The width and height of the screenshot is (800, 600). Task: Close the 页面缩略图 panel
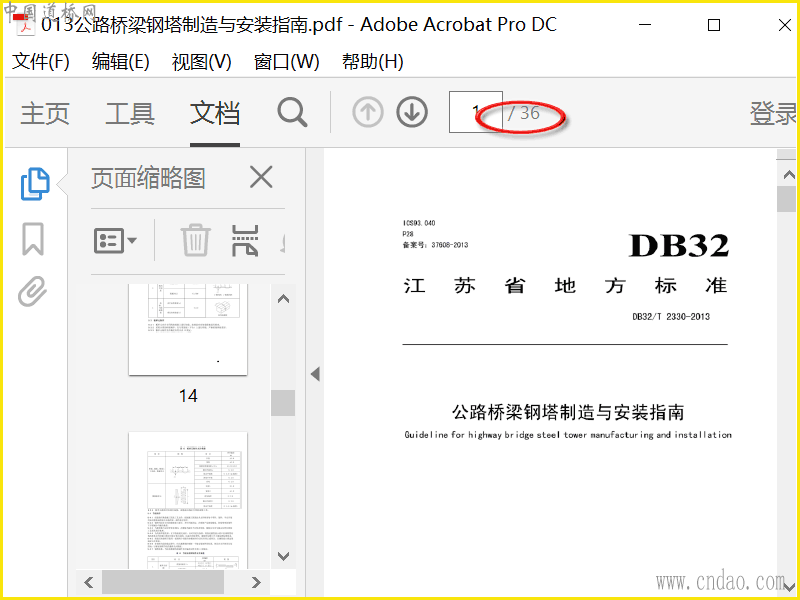click(261, 177)
